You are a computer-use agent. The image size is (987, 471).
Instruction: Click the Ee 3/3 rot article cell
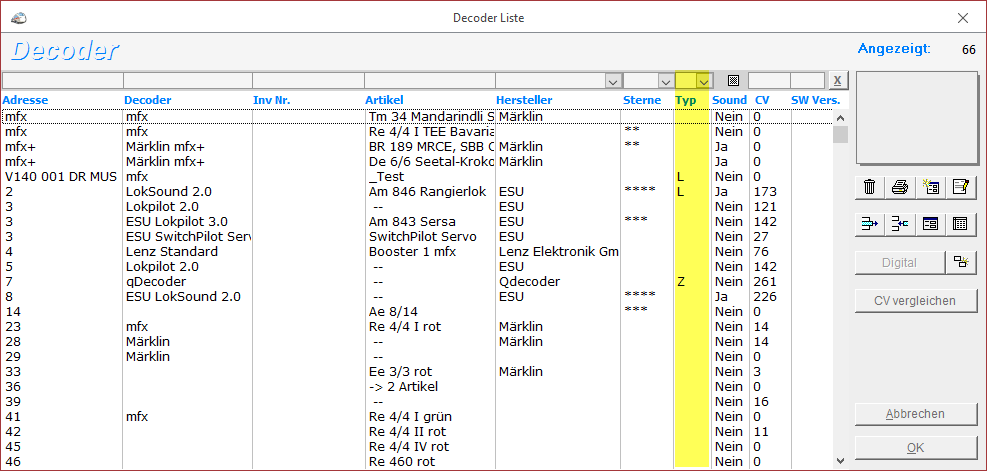[400, 372]
